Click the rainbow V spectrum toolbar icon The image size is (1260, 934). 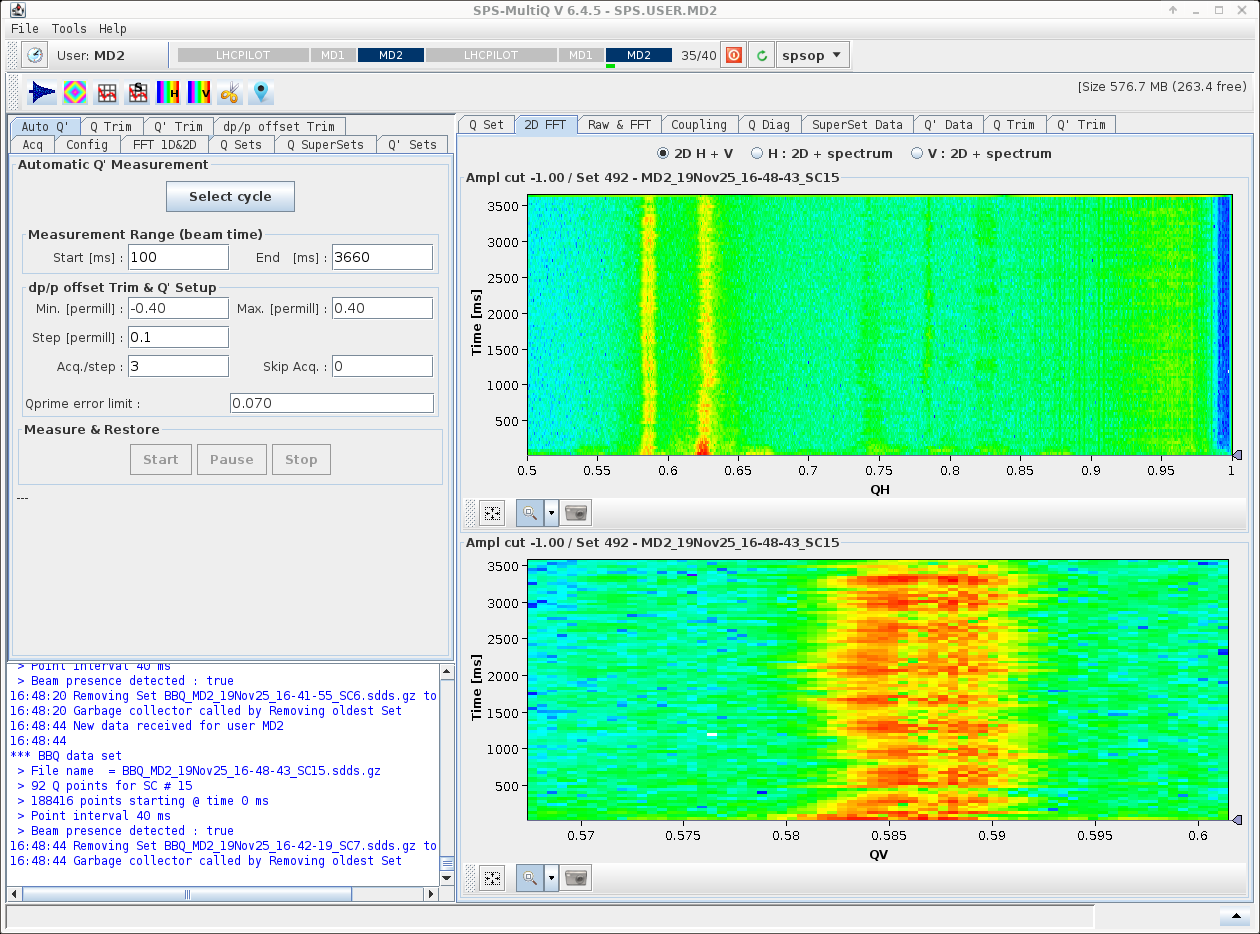(199, 92)
